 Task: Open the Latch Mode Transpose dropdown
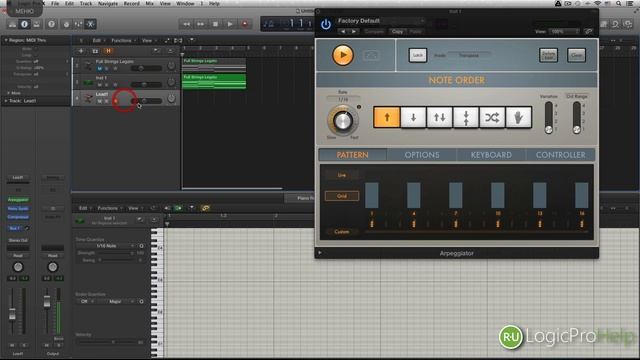[469, 55]
